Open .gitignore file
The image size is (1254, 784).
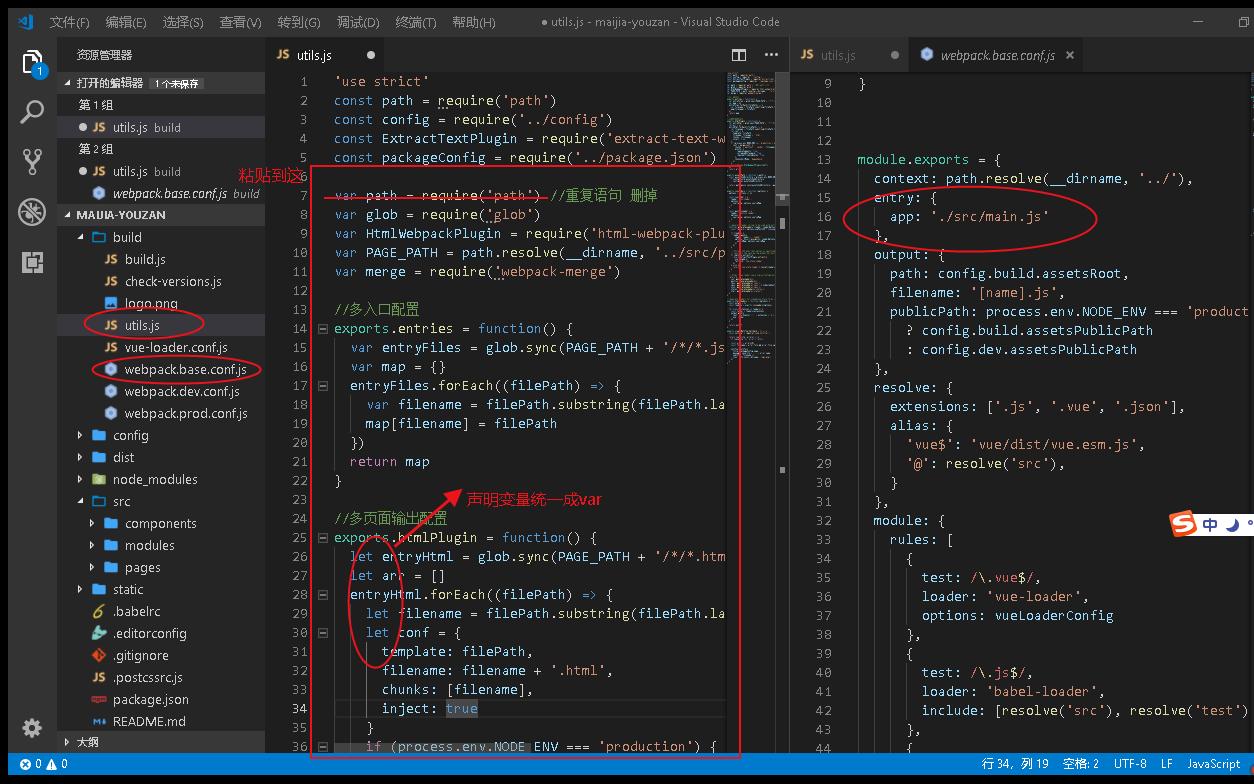point(160,655)
